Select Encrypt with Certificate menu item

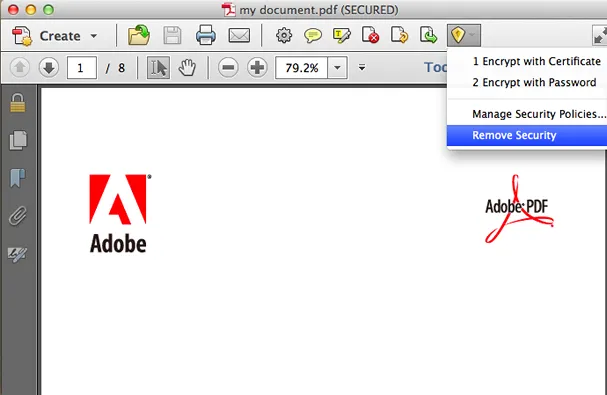(x=528, y=61)
